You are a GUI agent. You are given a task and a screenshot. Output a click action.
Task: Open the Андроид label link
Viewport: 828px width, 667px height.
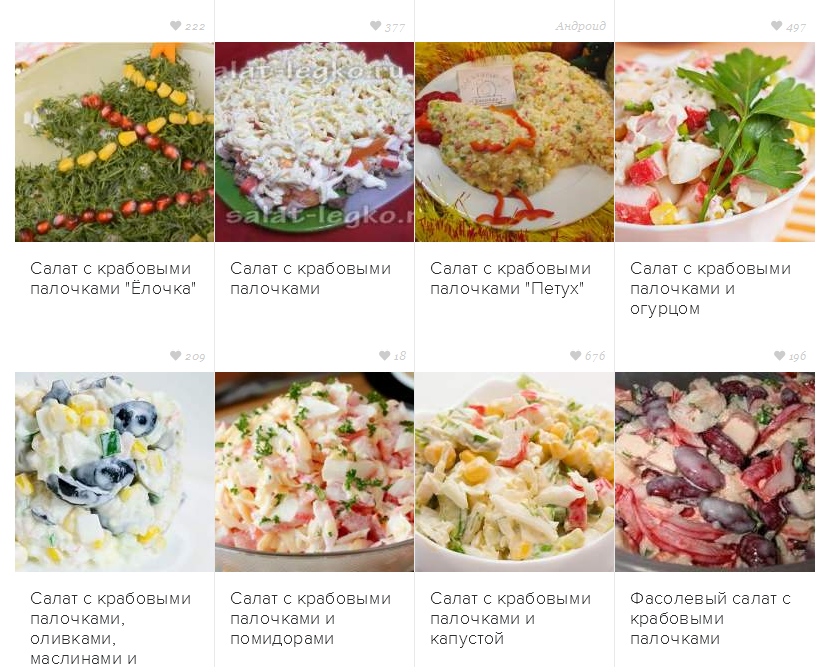pyautogui.click(x=580, y=26)
